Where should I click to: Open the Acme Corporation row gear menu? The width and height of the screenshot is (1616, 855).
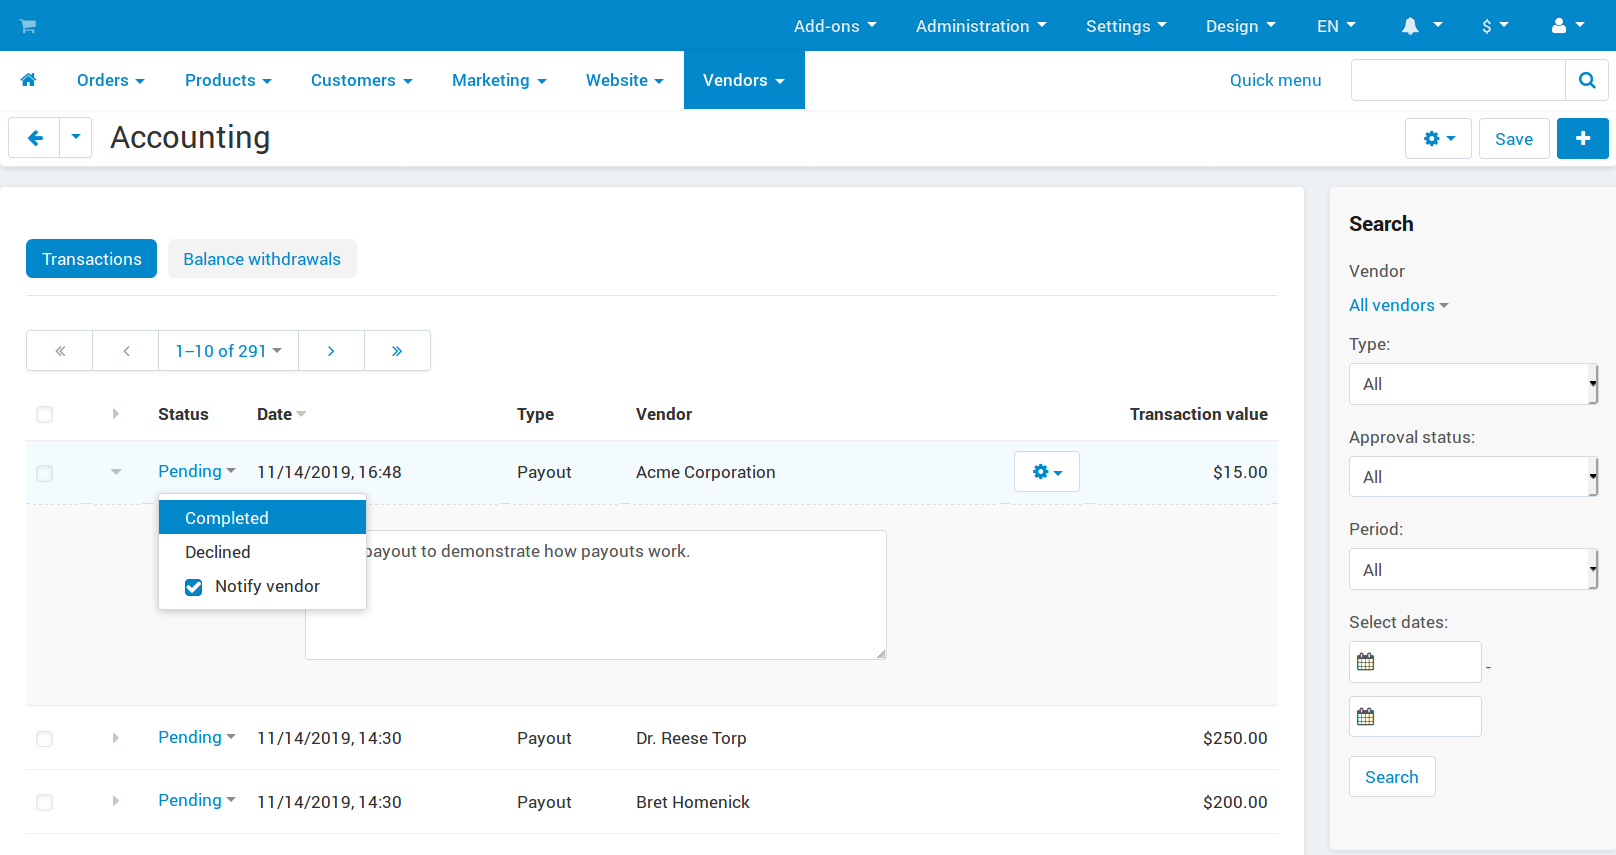[1047, 472]
